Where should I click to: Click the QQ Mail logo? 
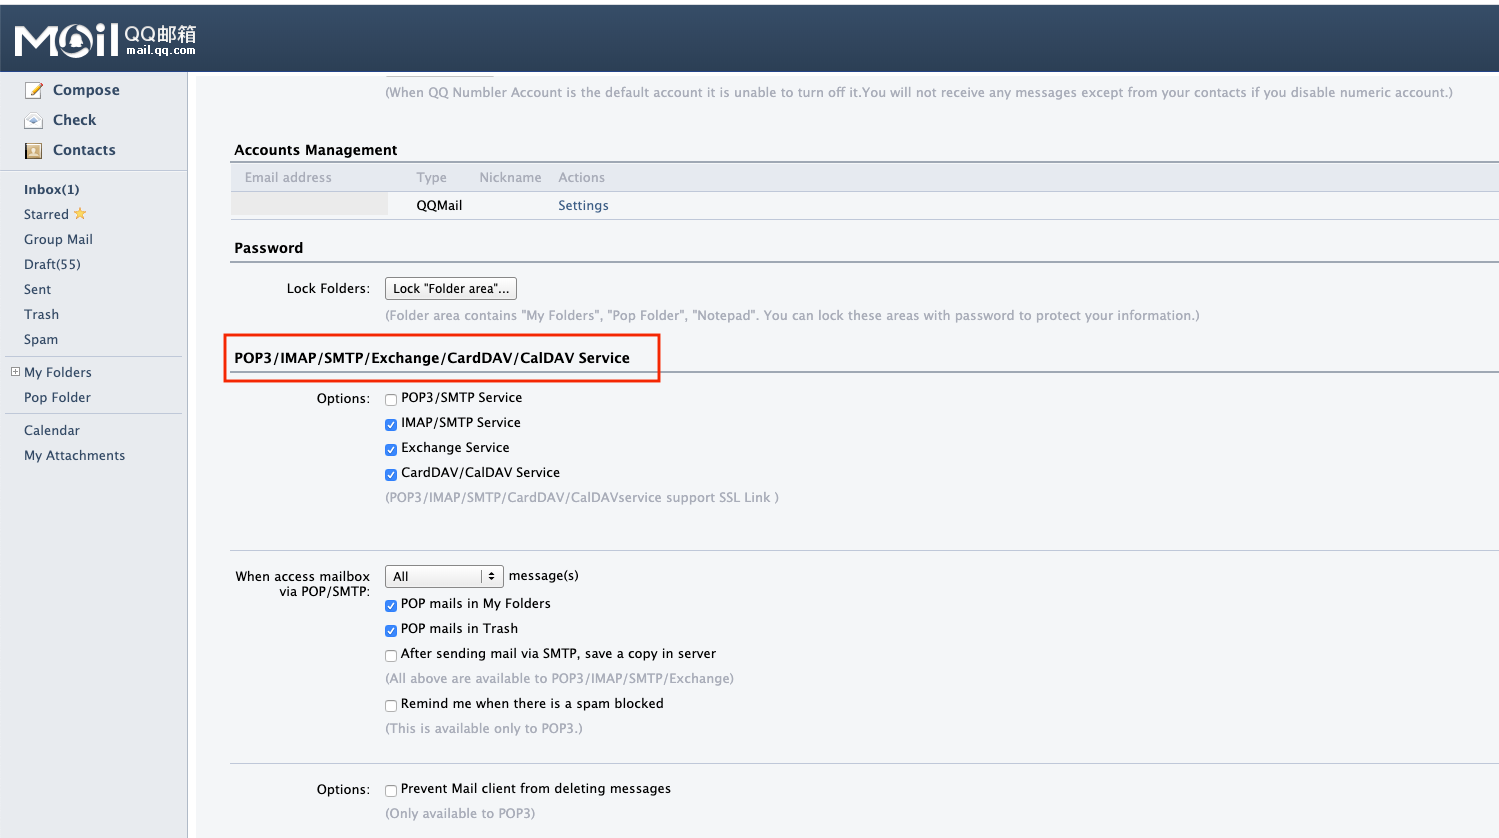click(x=105, y=40)
